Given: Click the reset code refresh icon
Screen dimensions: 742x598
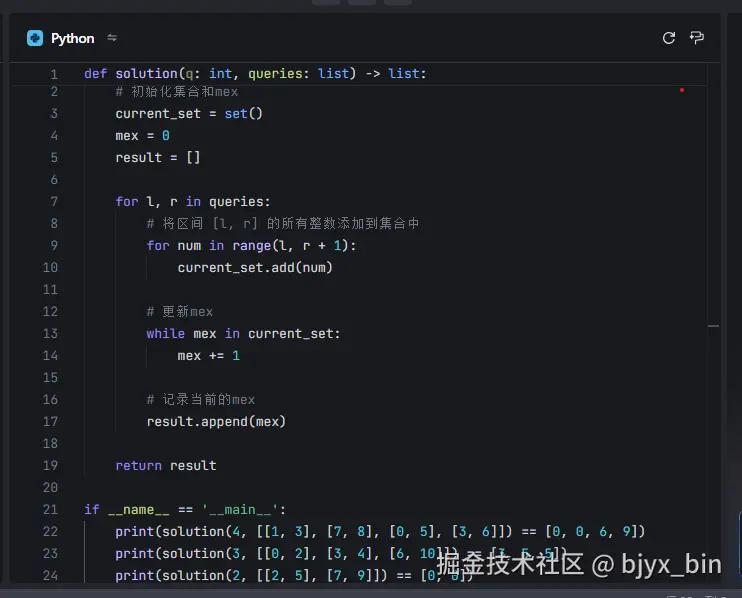Looking at the screenshot, I should [x=669, y=38].
